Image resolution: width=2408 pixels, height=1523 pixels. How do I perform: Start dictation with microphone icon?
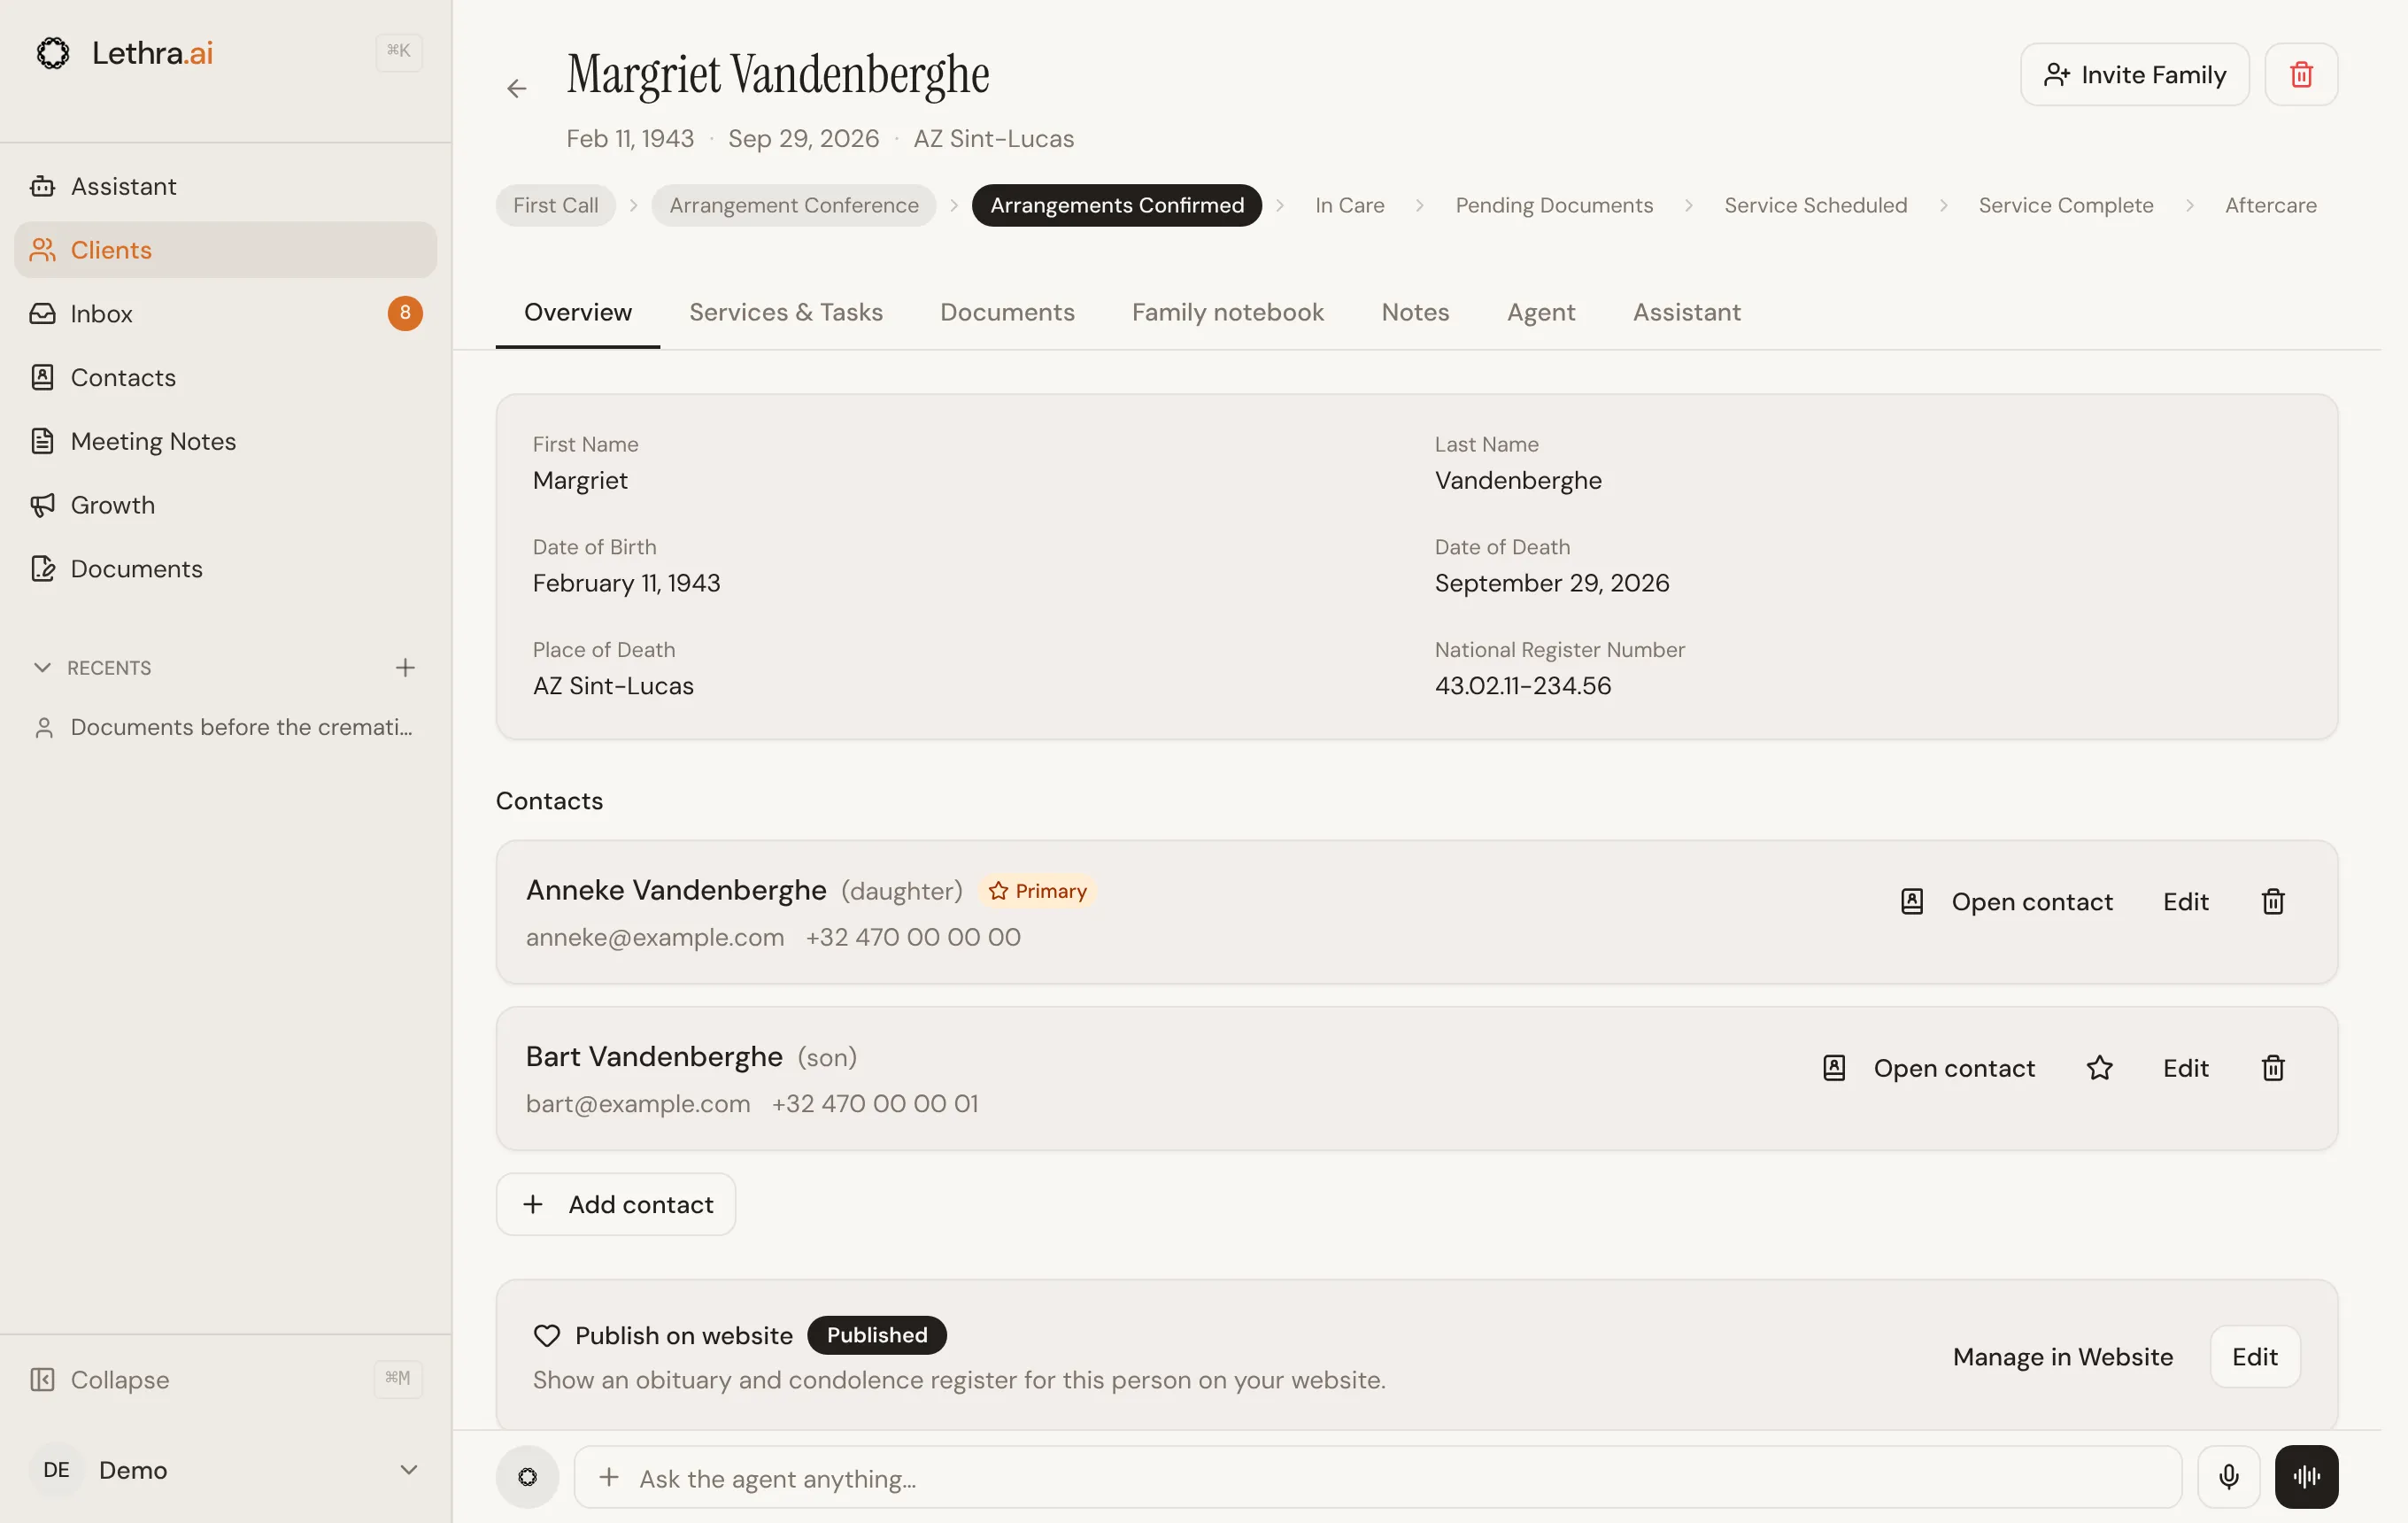coord(2229,1477)
